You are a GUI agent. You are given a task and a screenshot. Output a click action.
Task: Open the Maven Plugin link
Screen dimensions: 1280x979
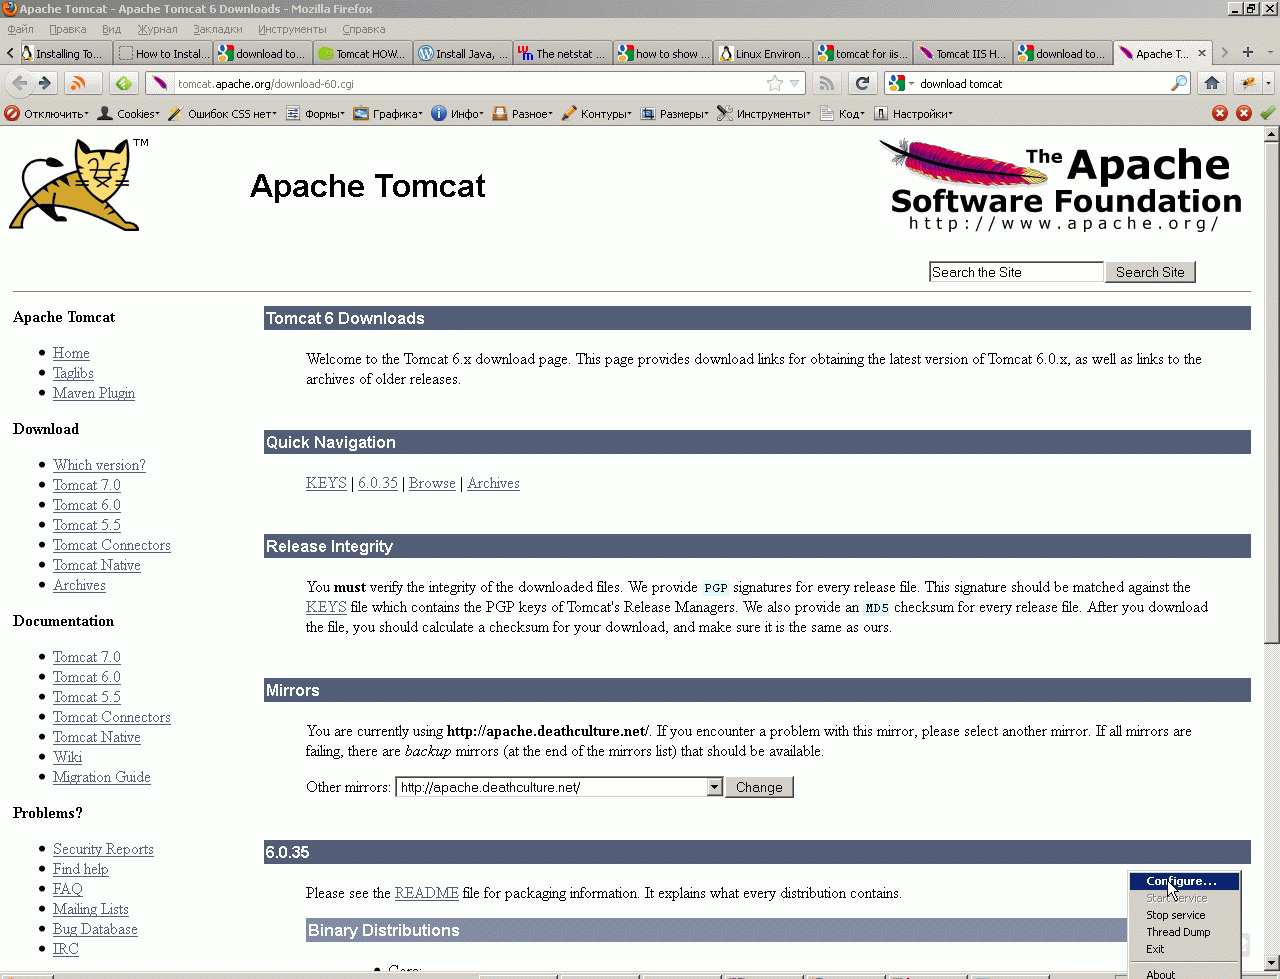pyautogui.click(x=94, y=393)
